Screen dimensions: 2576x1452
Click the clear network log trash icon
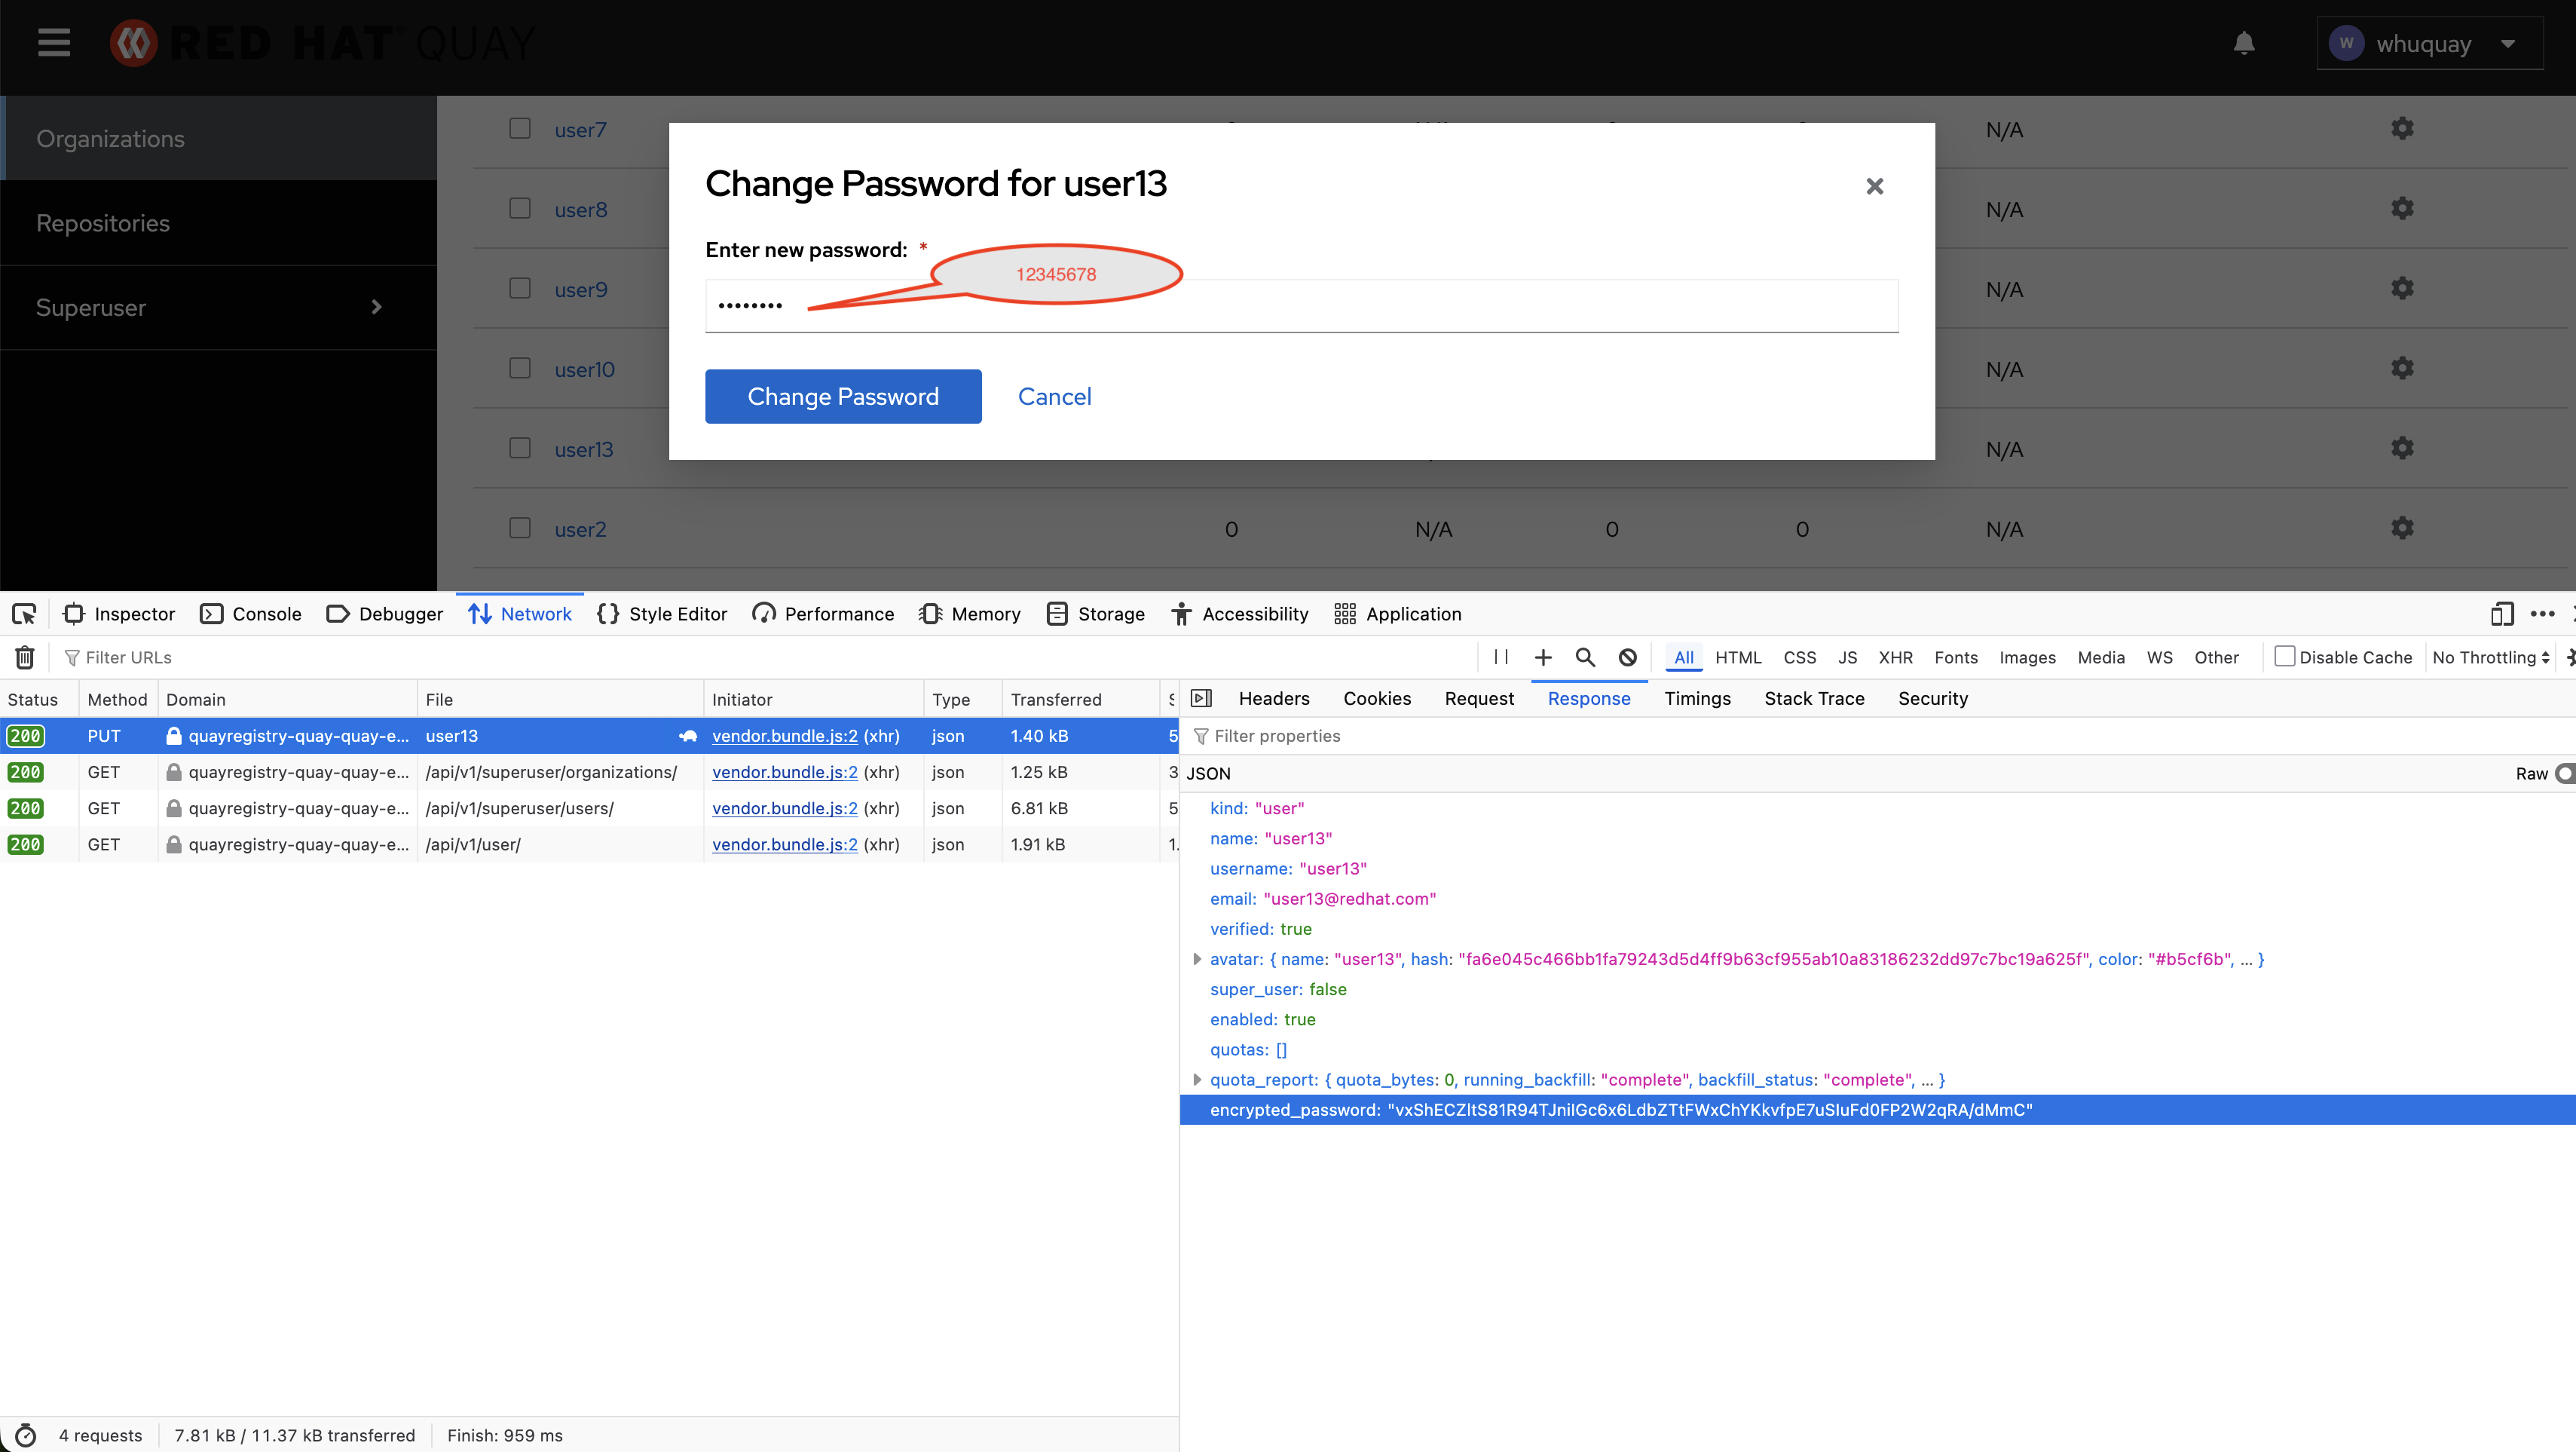coord(25,657)
